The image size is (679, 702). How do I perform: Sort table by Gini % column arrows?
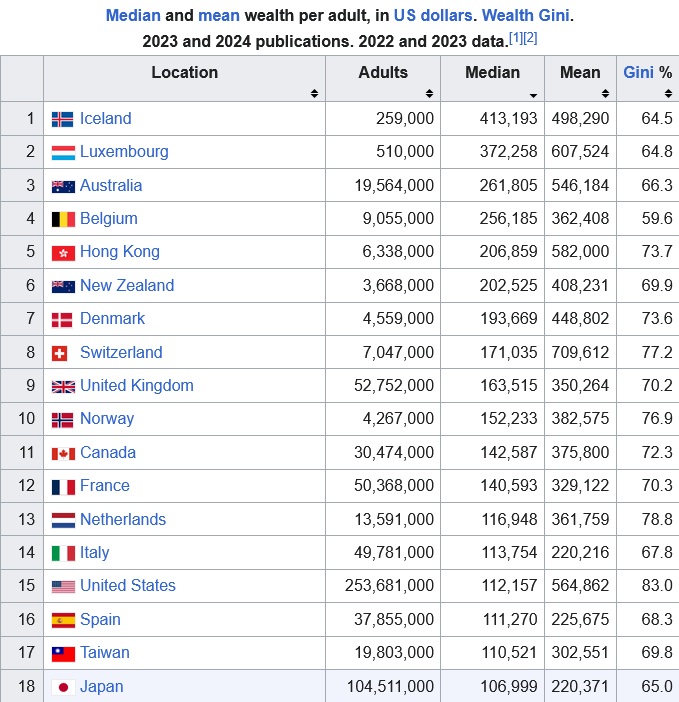(668, 93)
